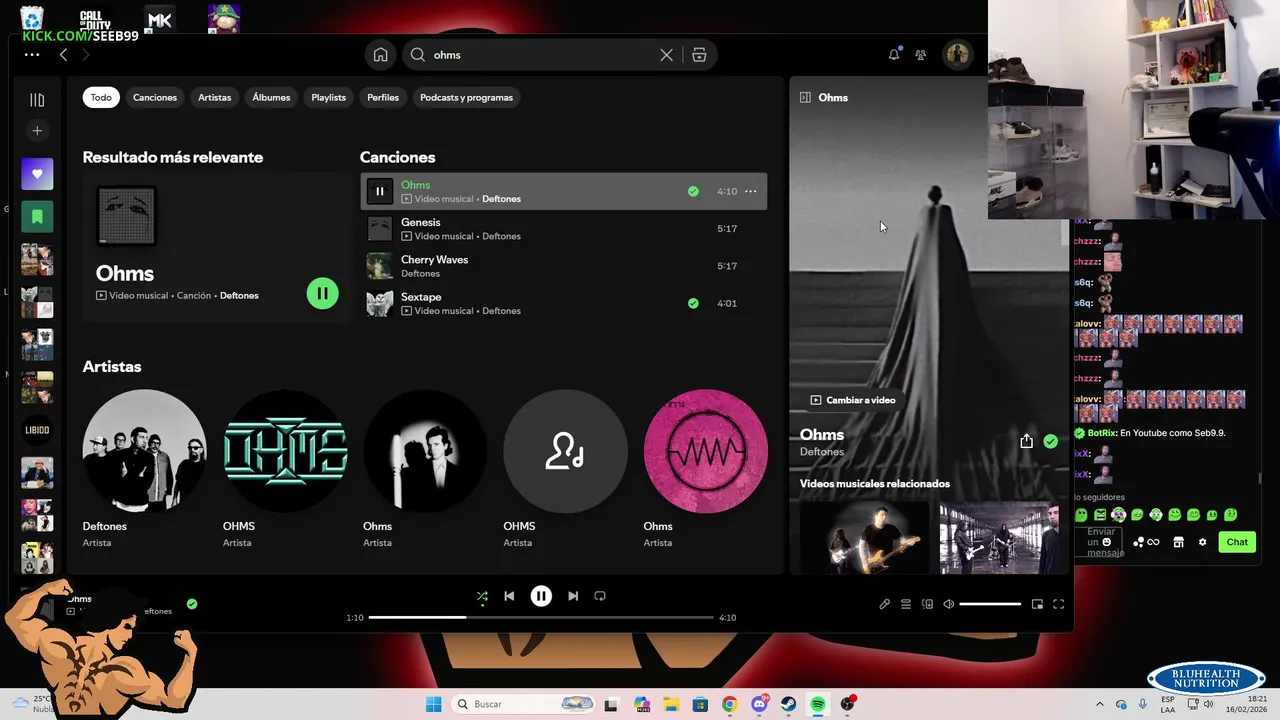Toggle the saved checkmark on the Sextape row
The width and height of the screenshot is (1280, 720).
pos(693,303)
